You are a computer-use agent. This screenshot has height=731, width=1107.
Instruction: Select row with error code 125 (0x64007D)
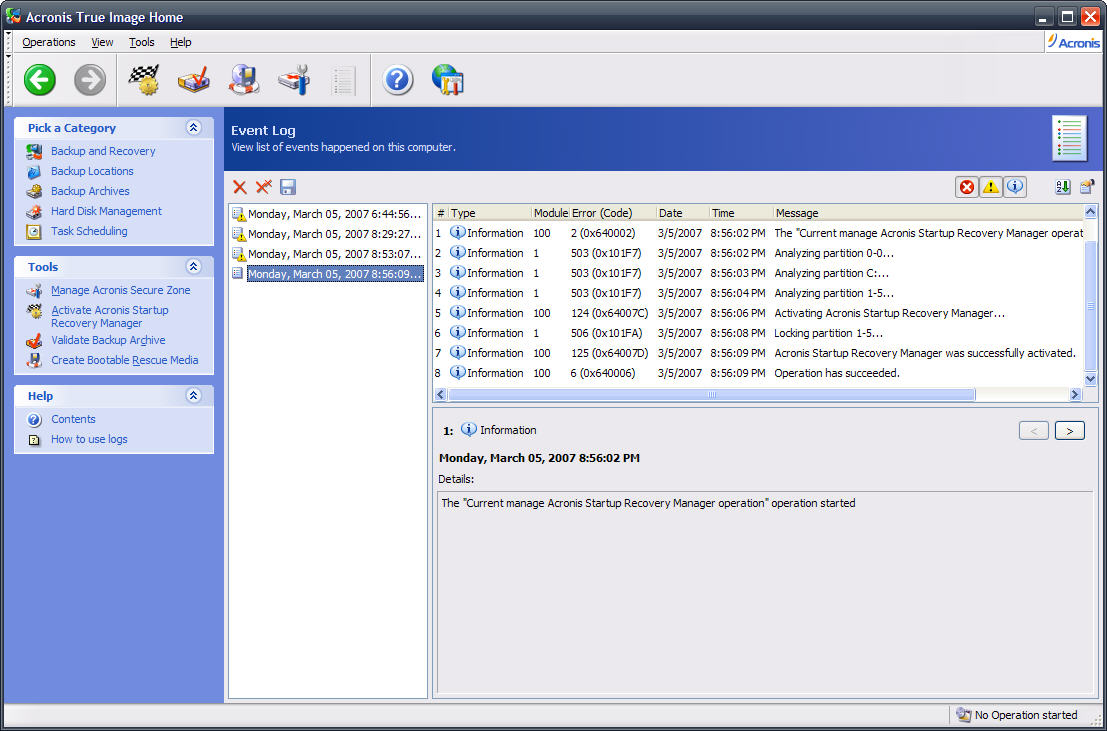[758, 352]
